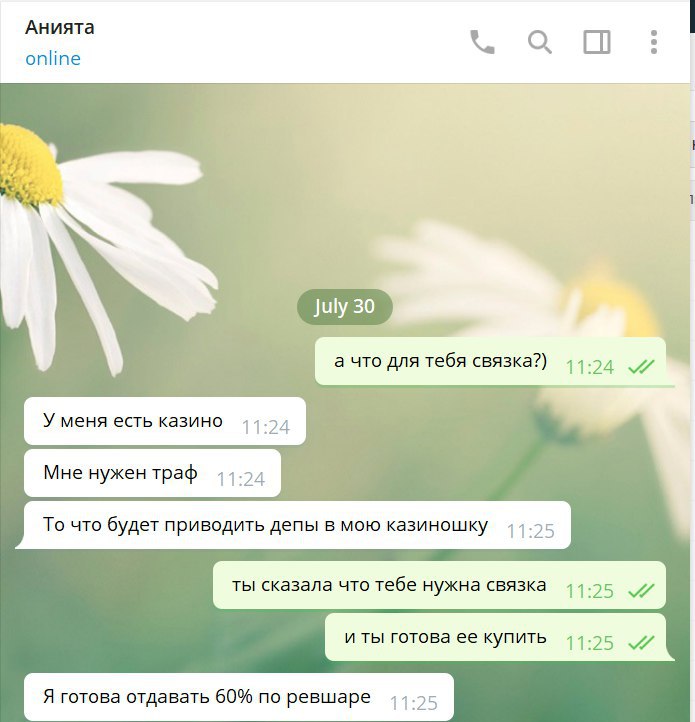Click the 11:24 timestamp on 'Мне нужен траф'
The width and height of the screenshot is (695, 722).
click(241, 479)
